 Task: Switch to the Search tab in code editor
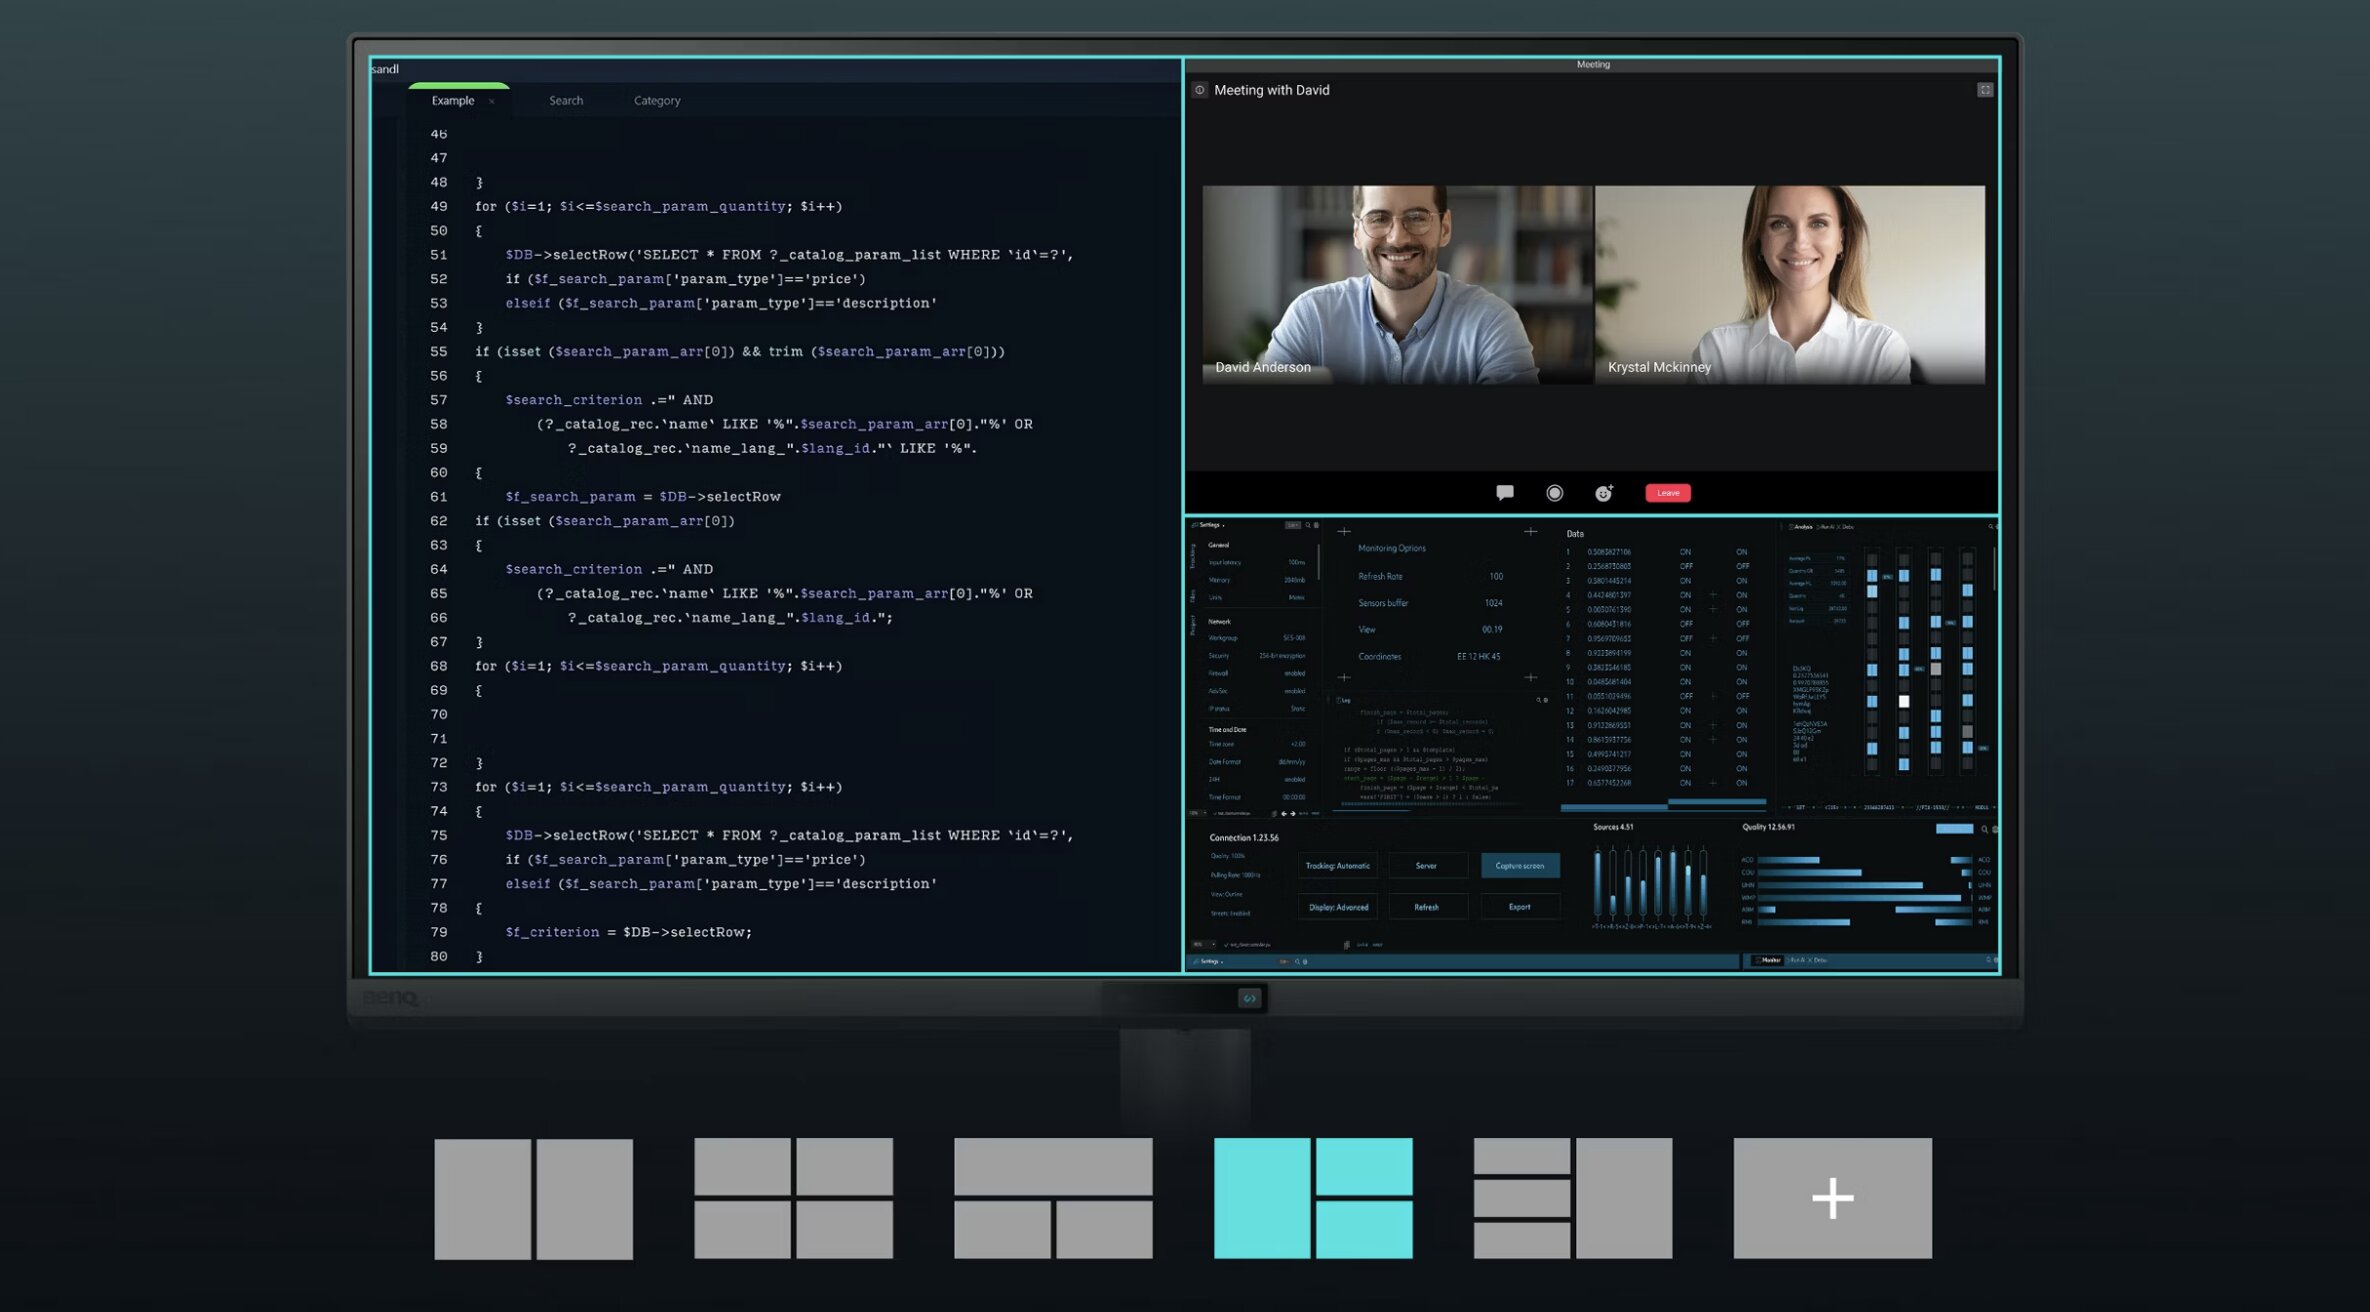[x=566, y=101]
